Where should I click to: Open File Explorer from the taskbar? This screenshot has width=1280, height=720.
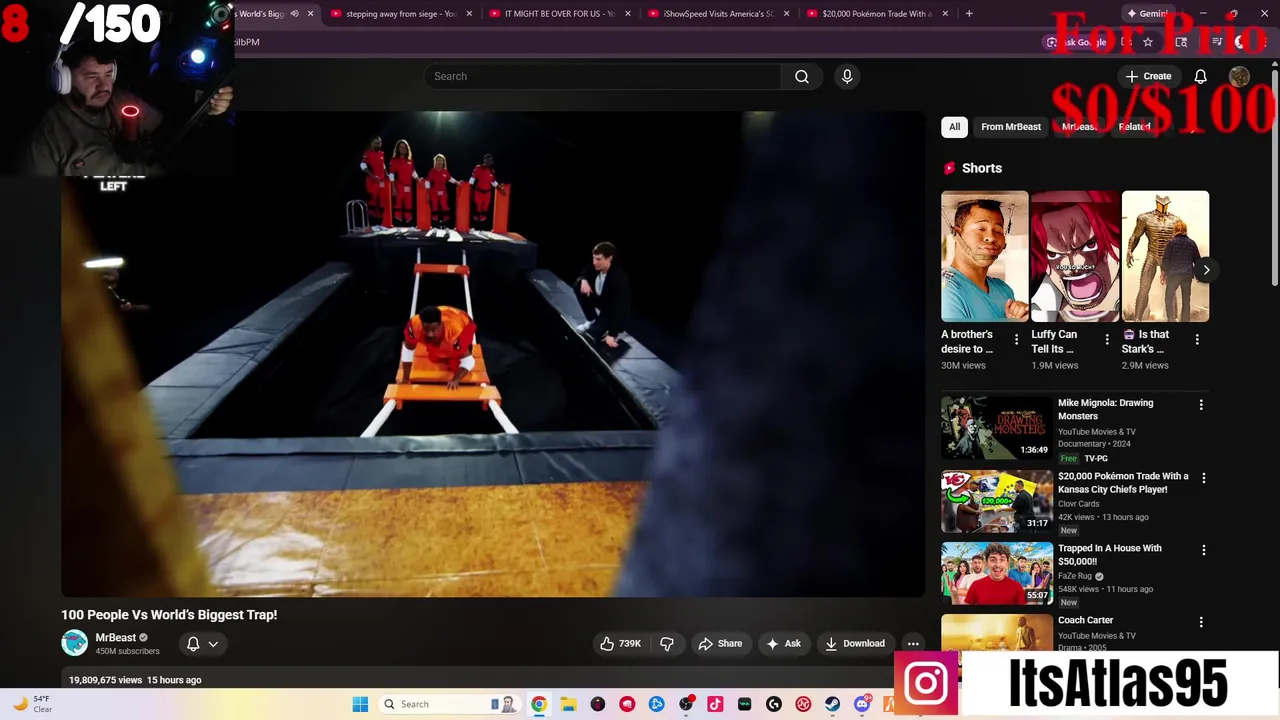click(x=568, y=704)
